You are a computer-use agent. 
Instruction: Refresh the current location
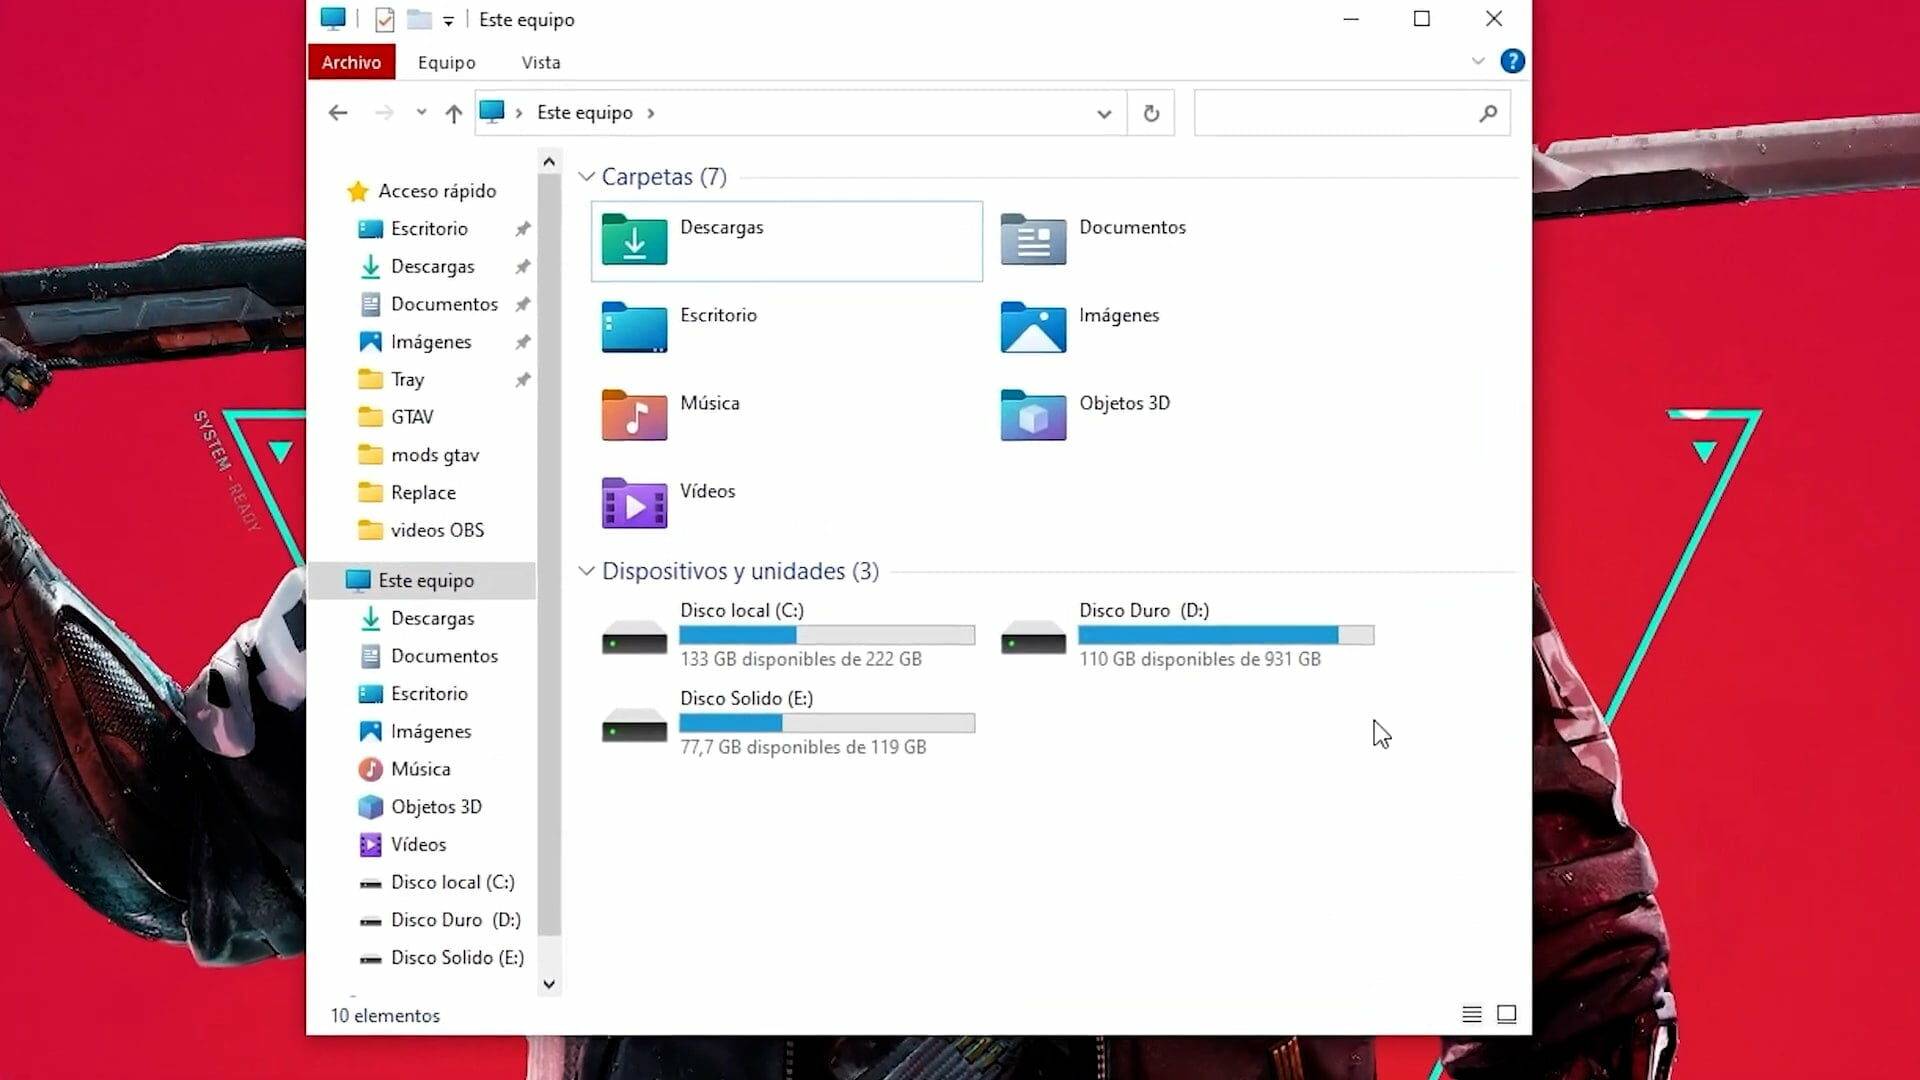coord(1151,113)
